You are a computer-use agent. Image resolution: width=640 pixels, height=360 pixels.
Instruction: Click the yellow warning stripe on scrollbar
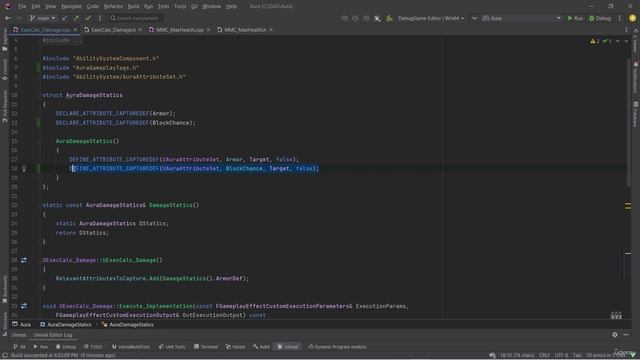[628, 206]
